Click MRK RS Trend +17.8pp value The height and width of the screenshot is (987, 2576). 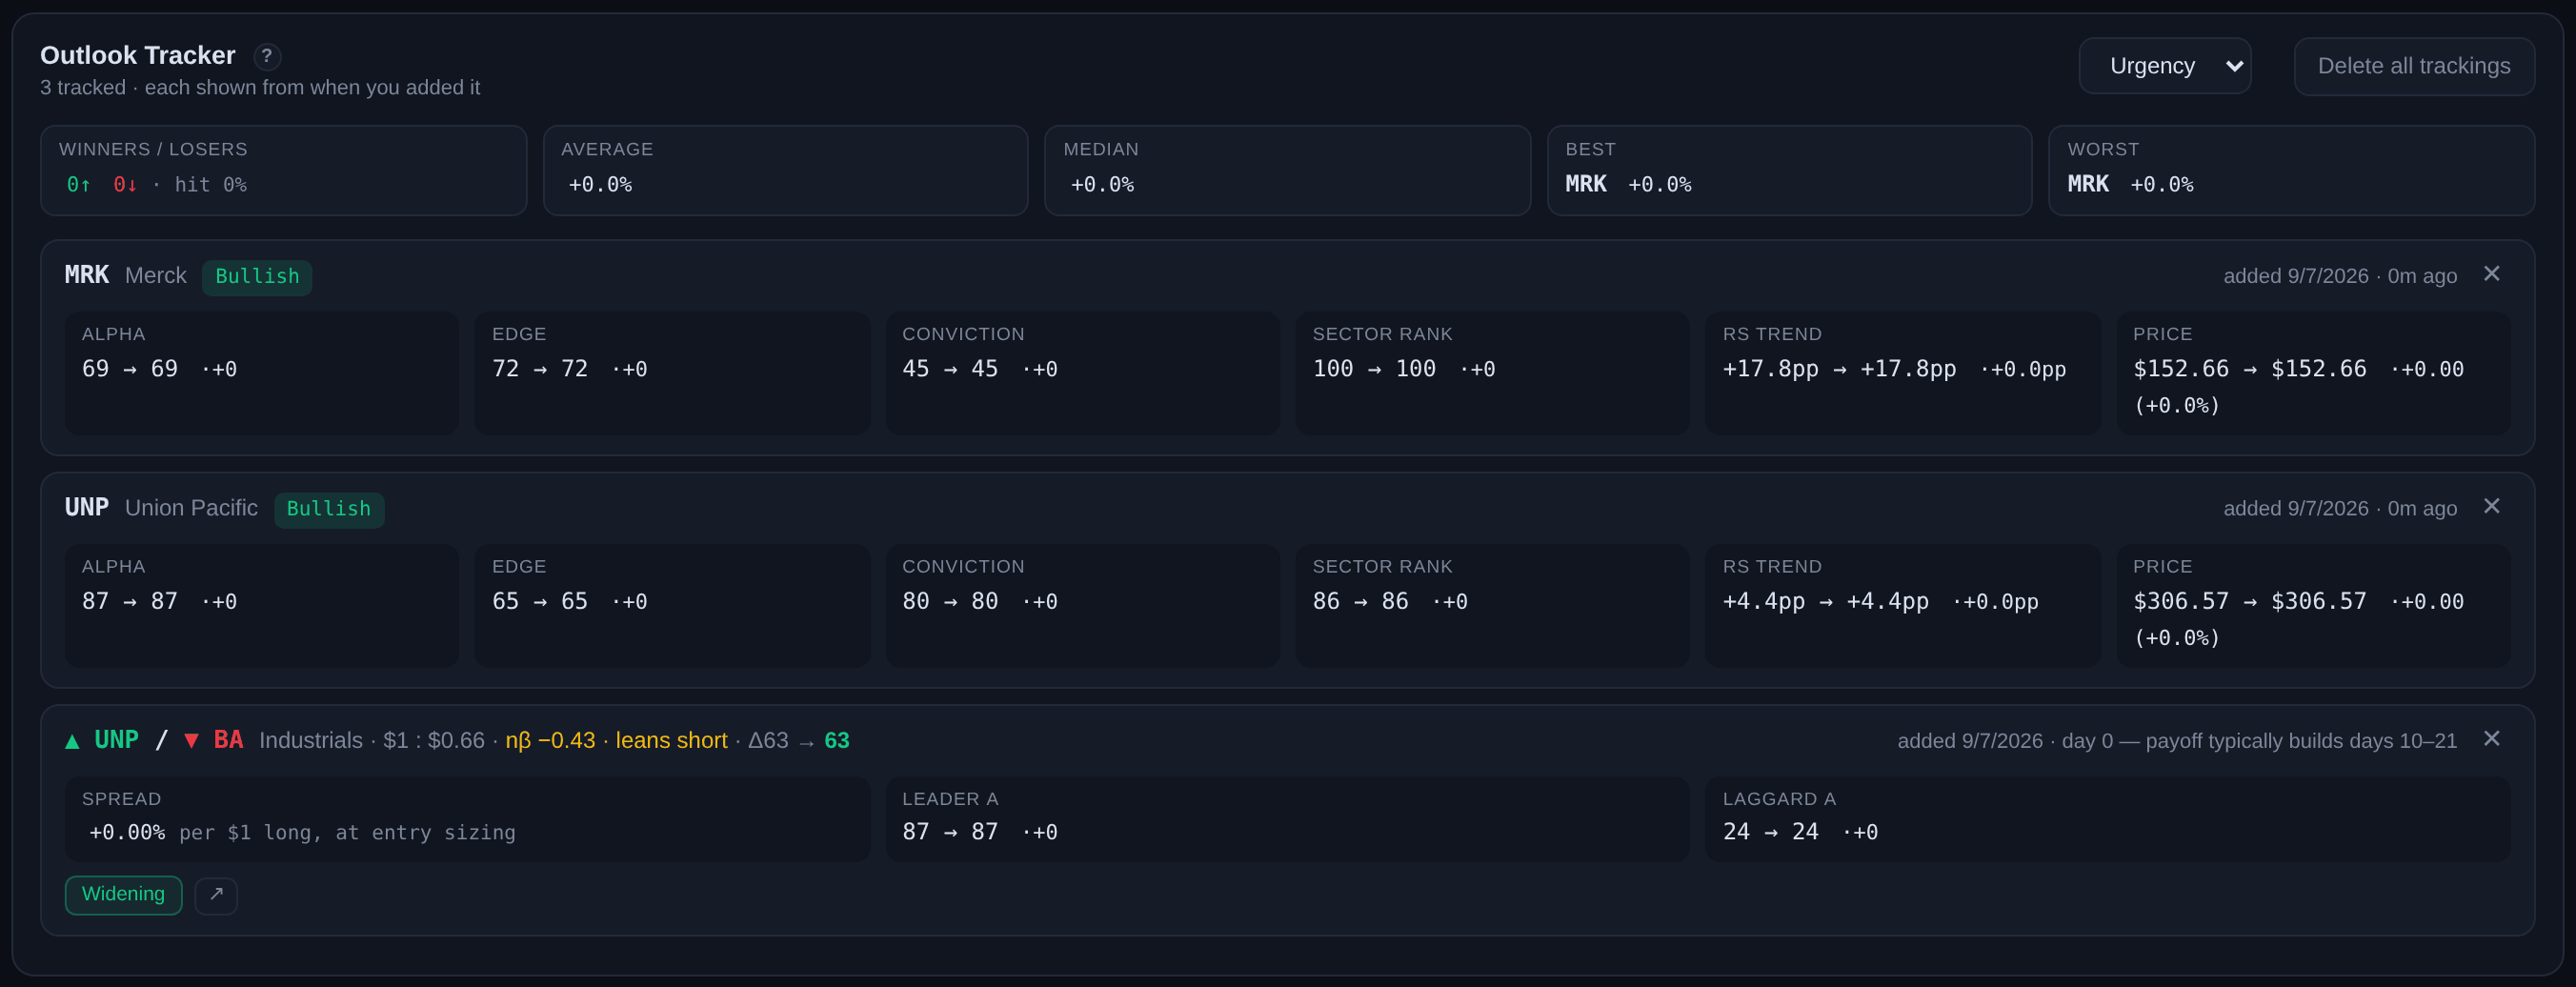pos(1839,369)
